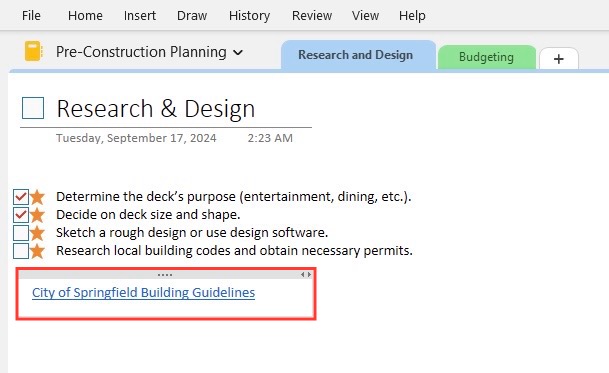Check the Research local building codes checkbox

(x=21, y=251)
